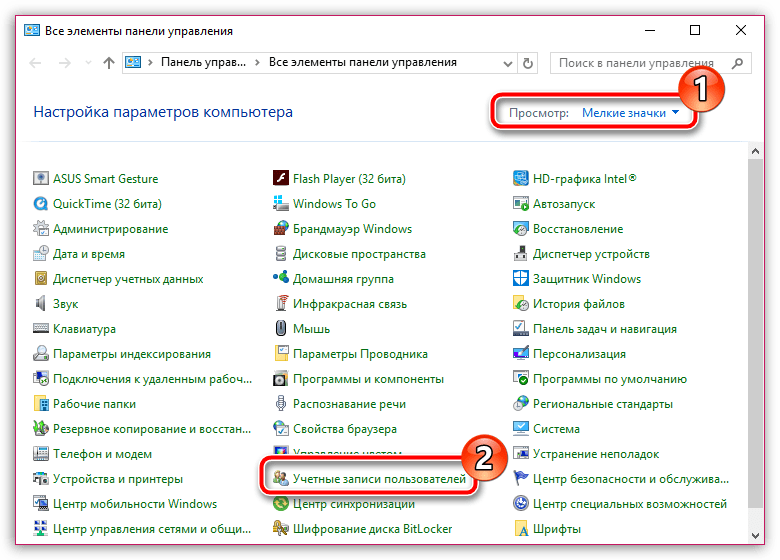Open Устройства и принтеры
Viewport: 780px width, 560px height.
coord(108,479)
